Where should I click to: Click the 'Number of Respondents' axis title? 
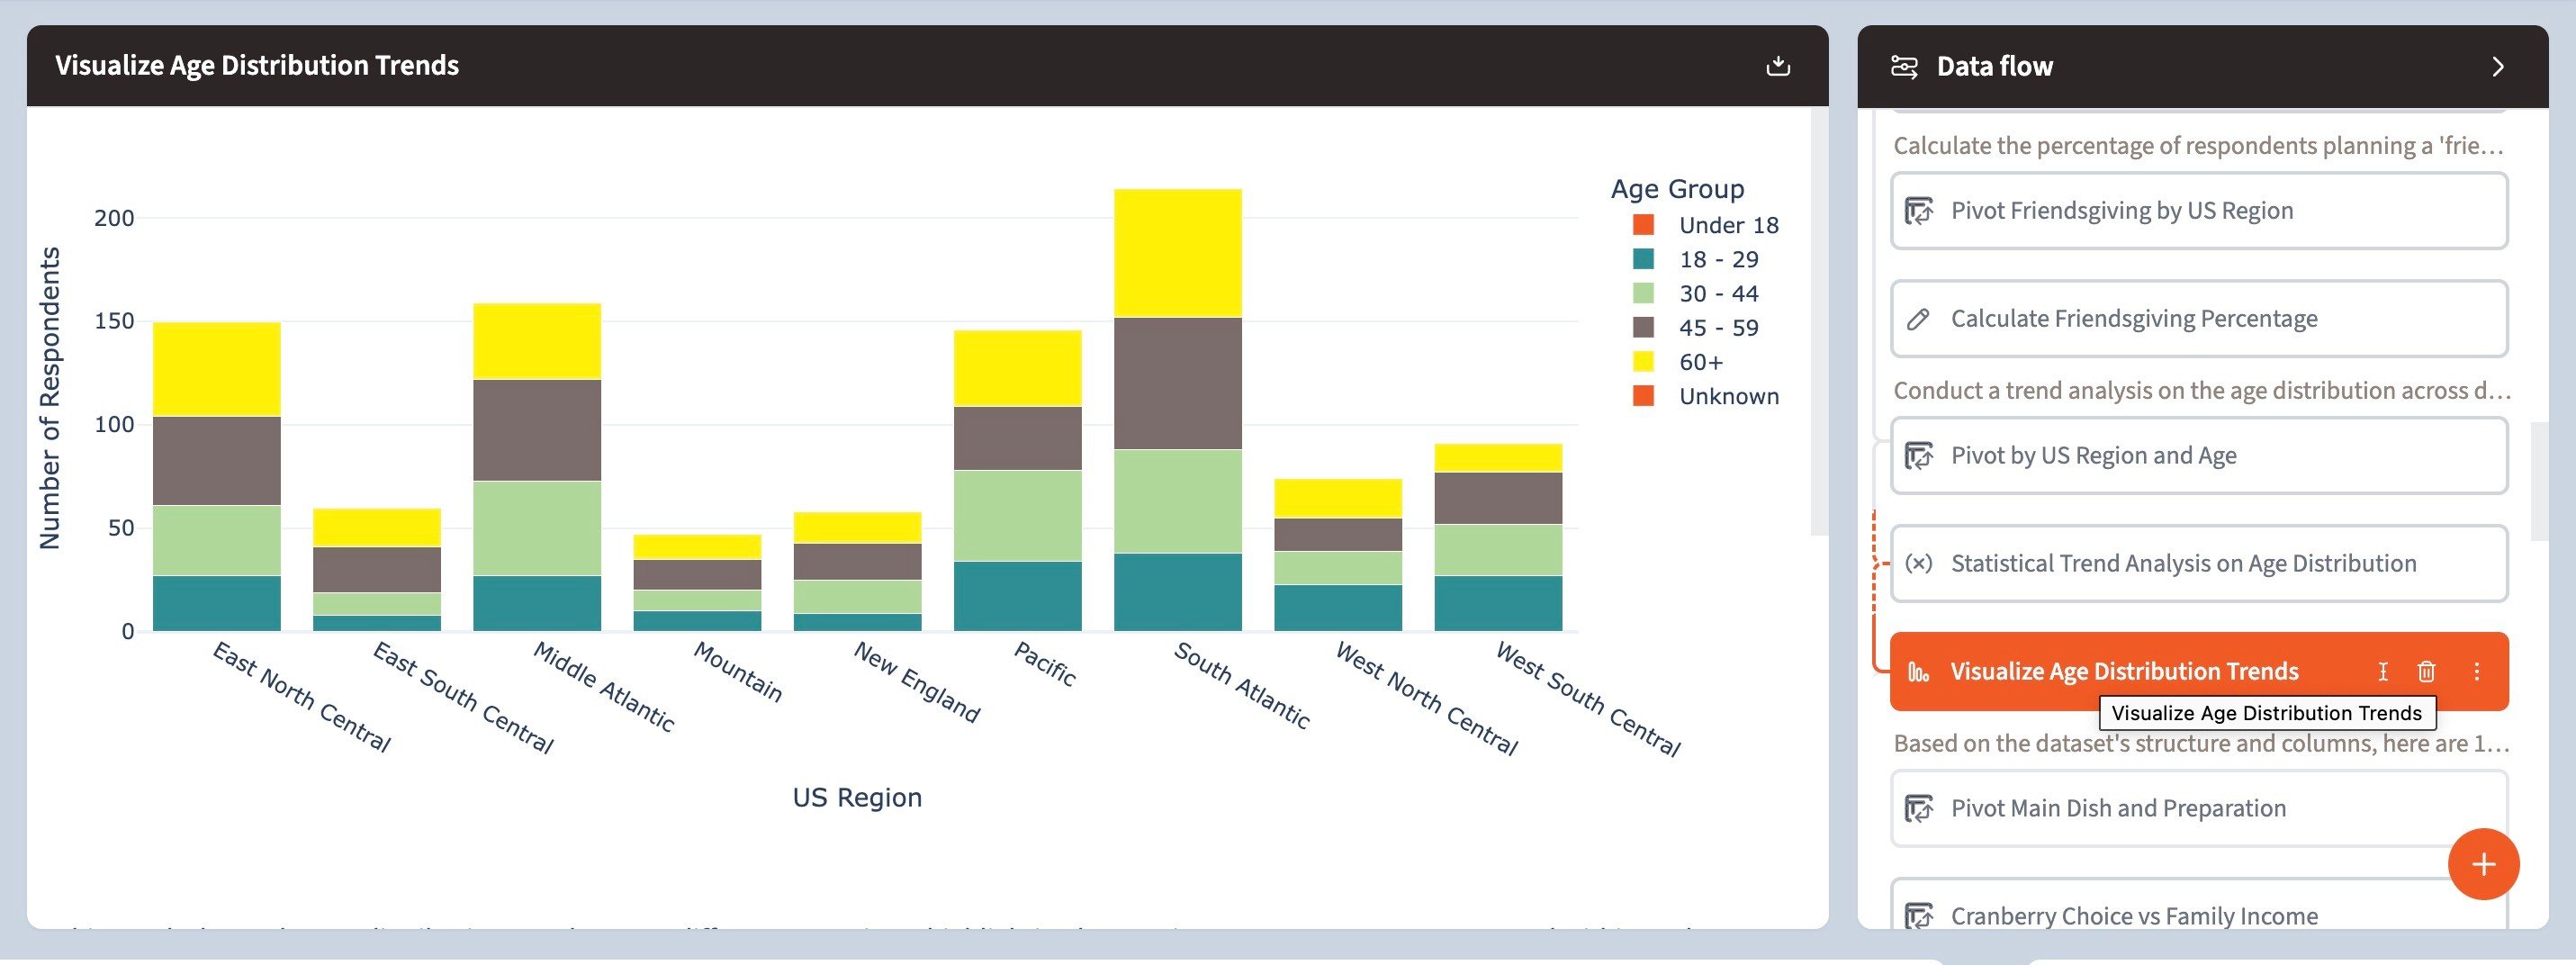(50, 399)
